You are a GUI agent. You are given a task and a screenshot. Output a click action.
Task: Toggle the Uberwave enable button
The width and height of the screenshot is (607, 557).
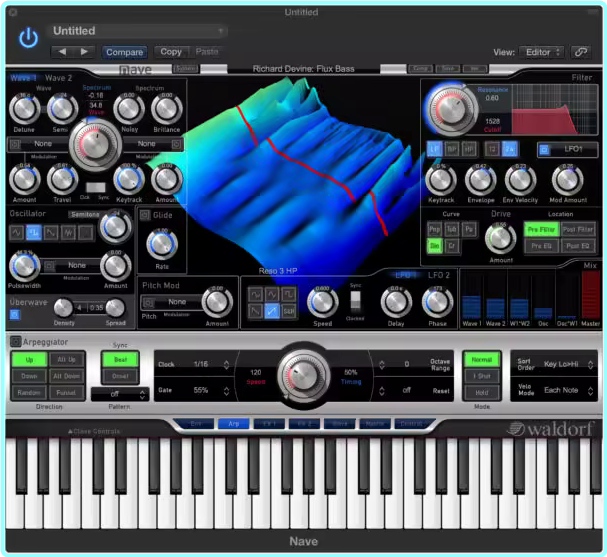pos(14,314)
